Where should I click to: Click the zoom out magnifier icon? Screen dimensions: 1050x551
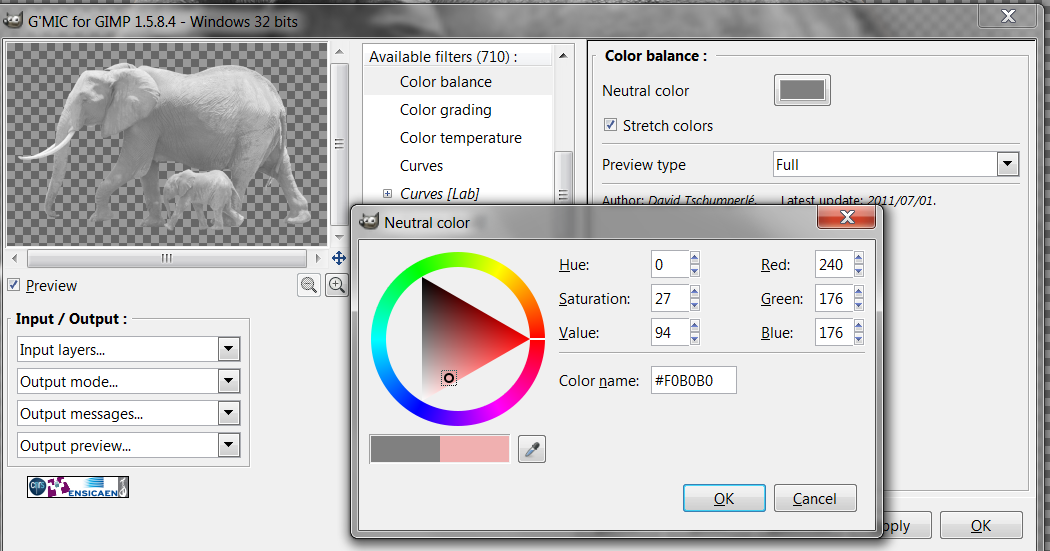[x=309, y=285]
